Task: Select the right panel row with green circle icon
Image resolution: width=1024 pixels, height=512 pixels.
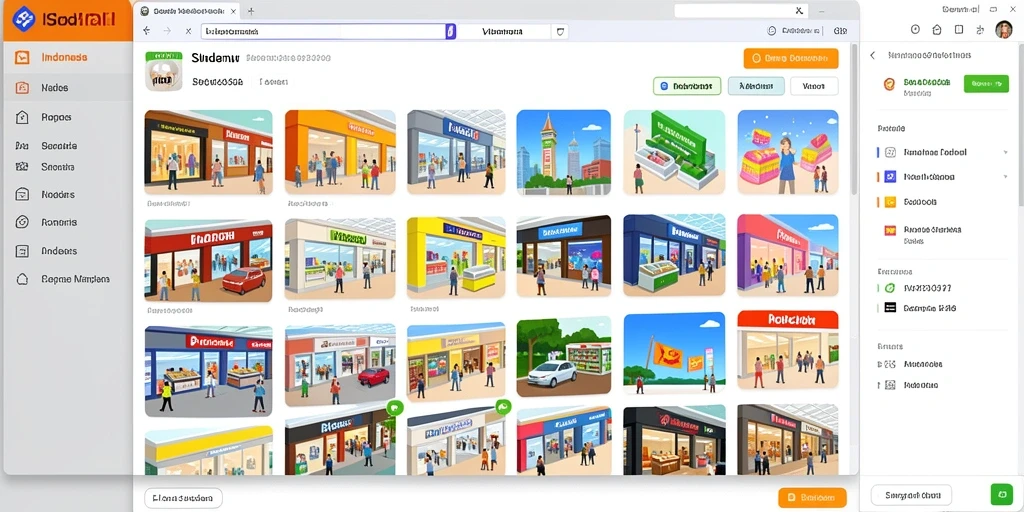Action: [943, 288]
